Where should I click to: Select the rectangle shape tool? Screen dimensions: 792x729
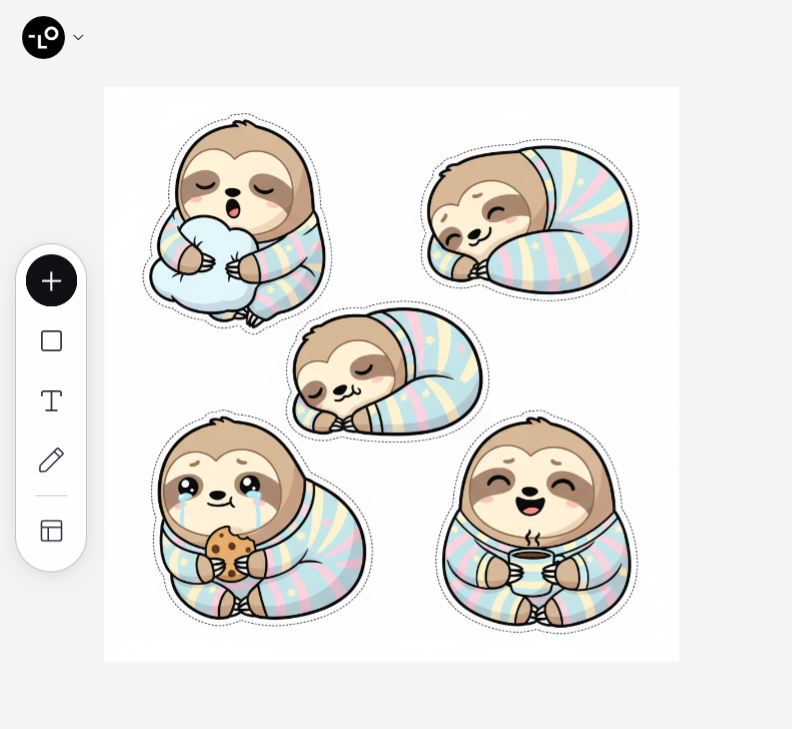click(x=51, y=341)
